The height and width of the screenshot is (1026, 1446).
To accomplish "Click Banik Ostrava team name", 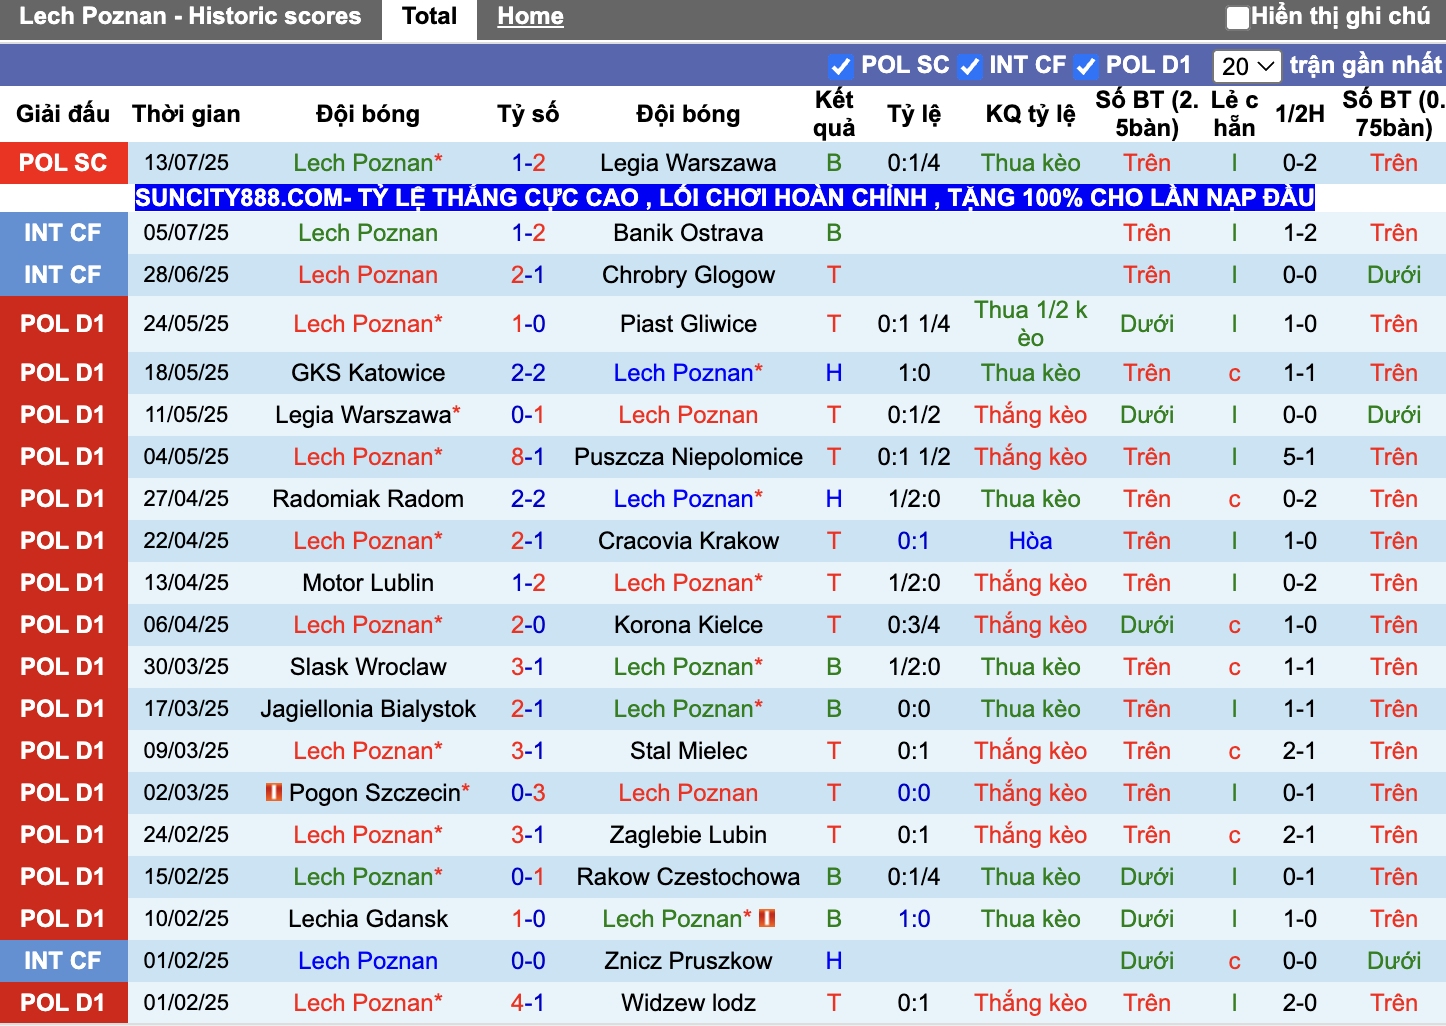I will [688, 233].
